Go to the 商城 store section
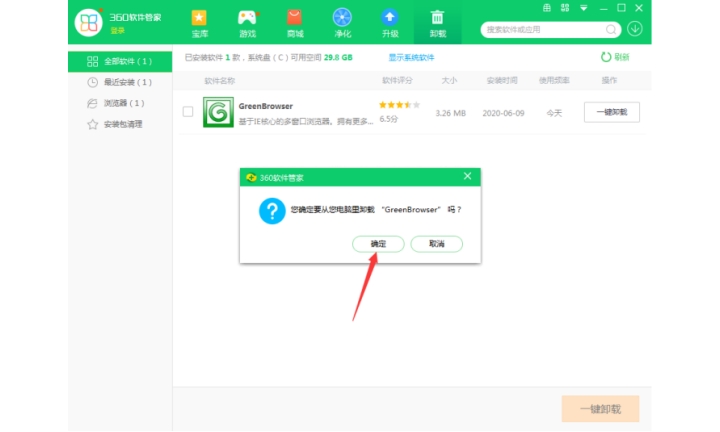Image resolution: width=720 pixels, height=432 pixels. [x=294, y=23]
